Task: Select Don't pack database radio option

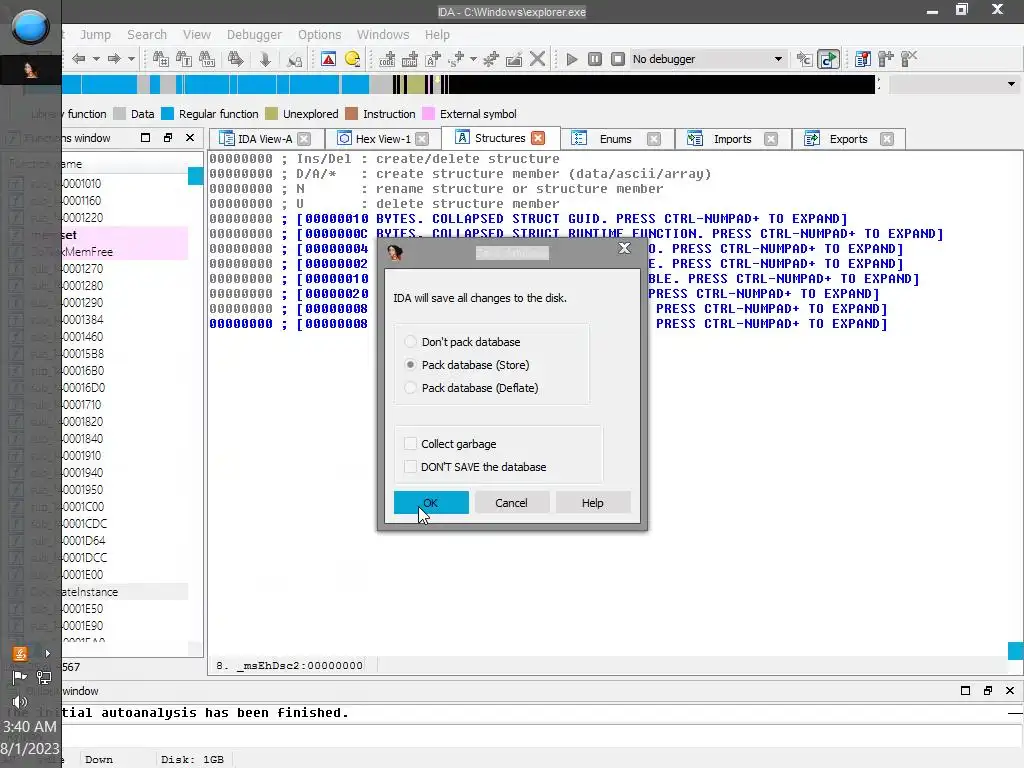Action: click(410, 342)
